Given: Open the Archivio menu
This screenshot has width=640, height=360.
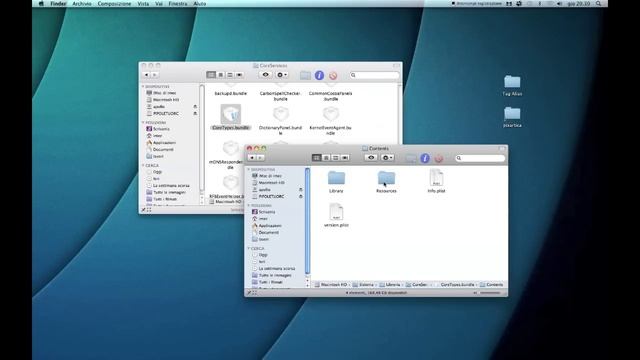Looking at the screenshot, I should coord(82,4).
